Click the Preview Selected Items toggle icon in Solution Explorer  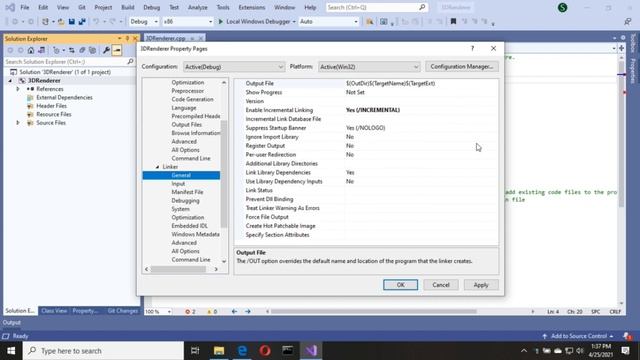[x=117, y=50]
